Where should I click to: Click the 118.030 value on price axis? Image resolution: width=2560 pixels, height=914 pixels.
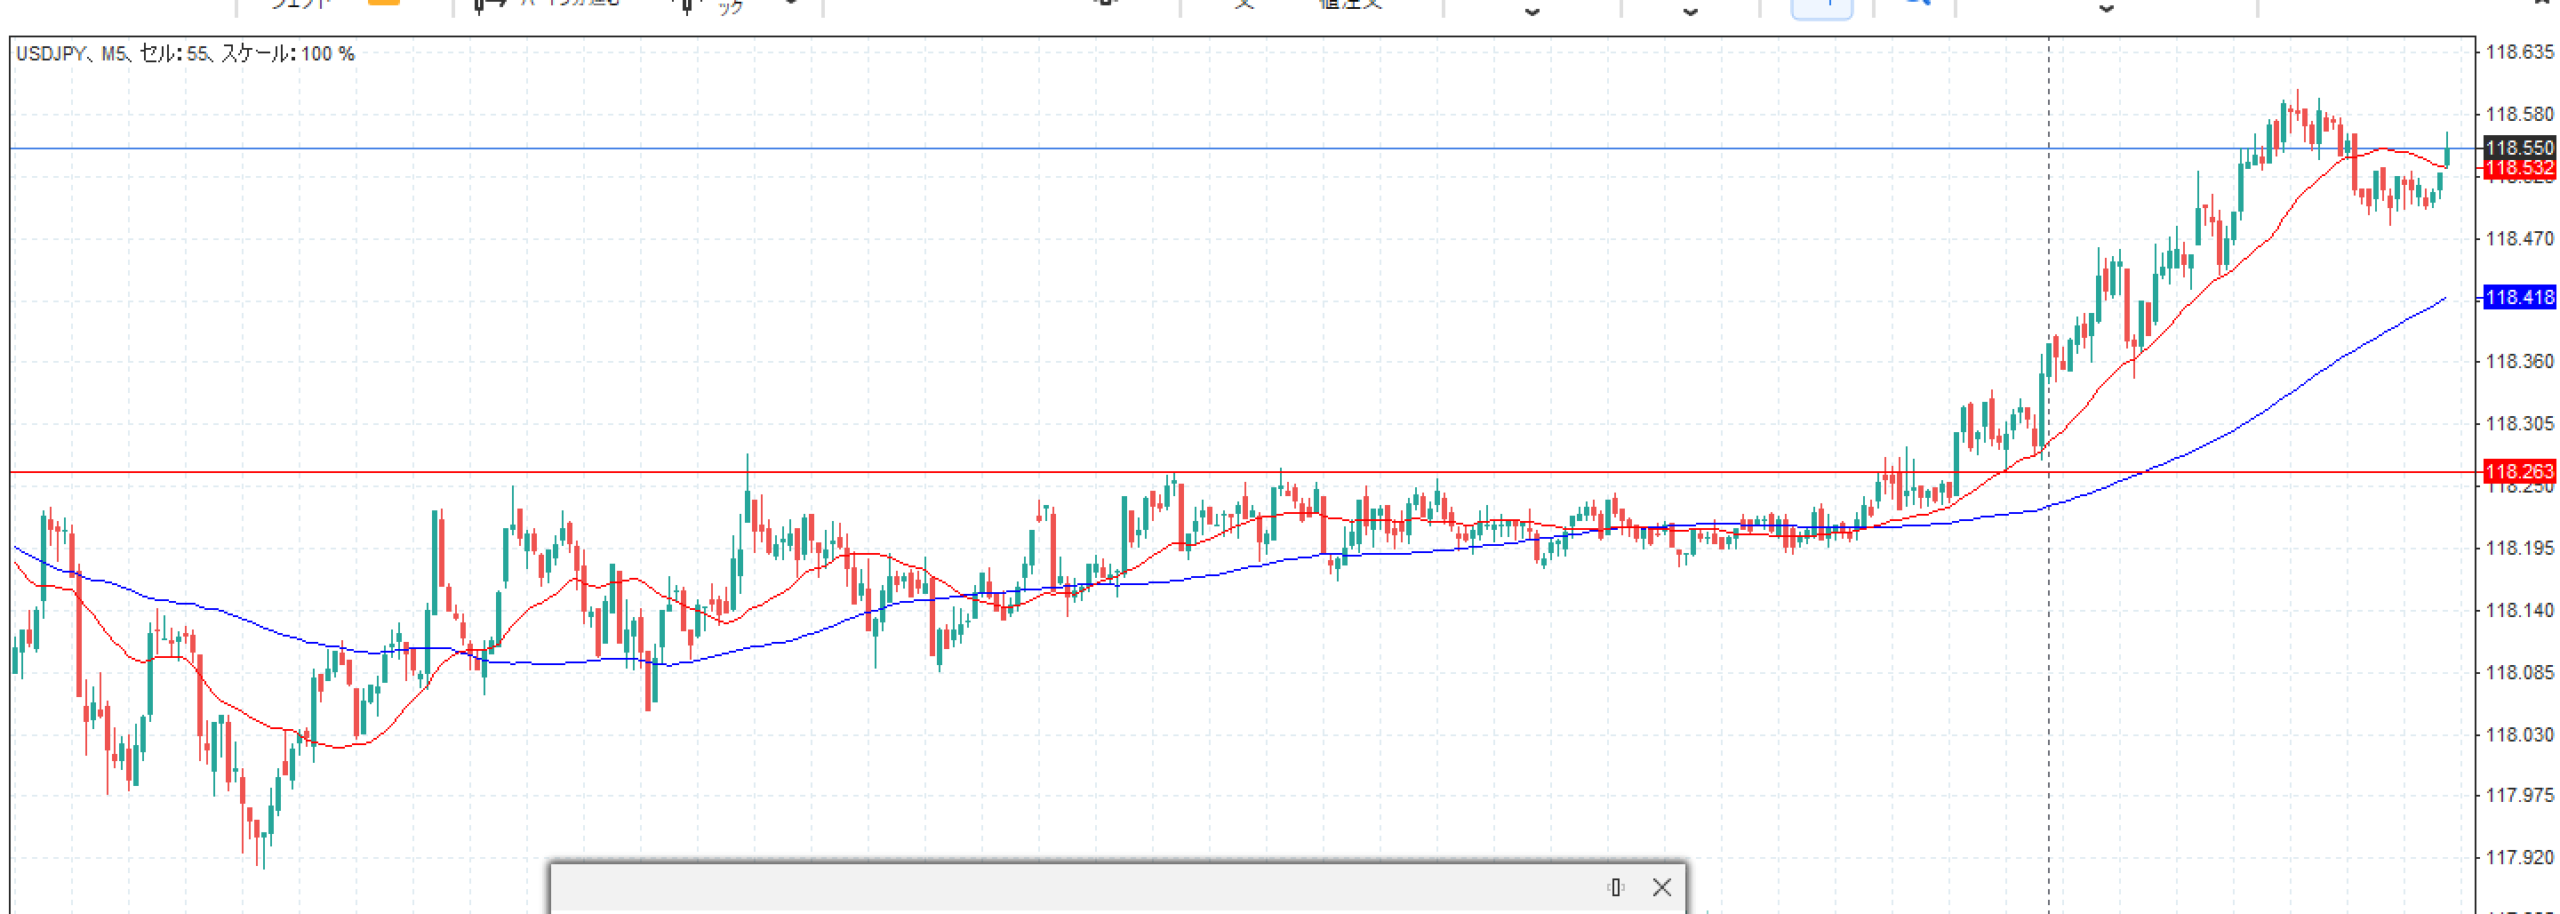click(x=2518, y=734)
